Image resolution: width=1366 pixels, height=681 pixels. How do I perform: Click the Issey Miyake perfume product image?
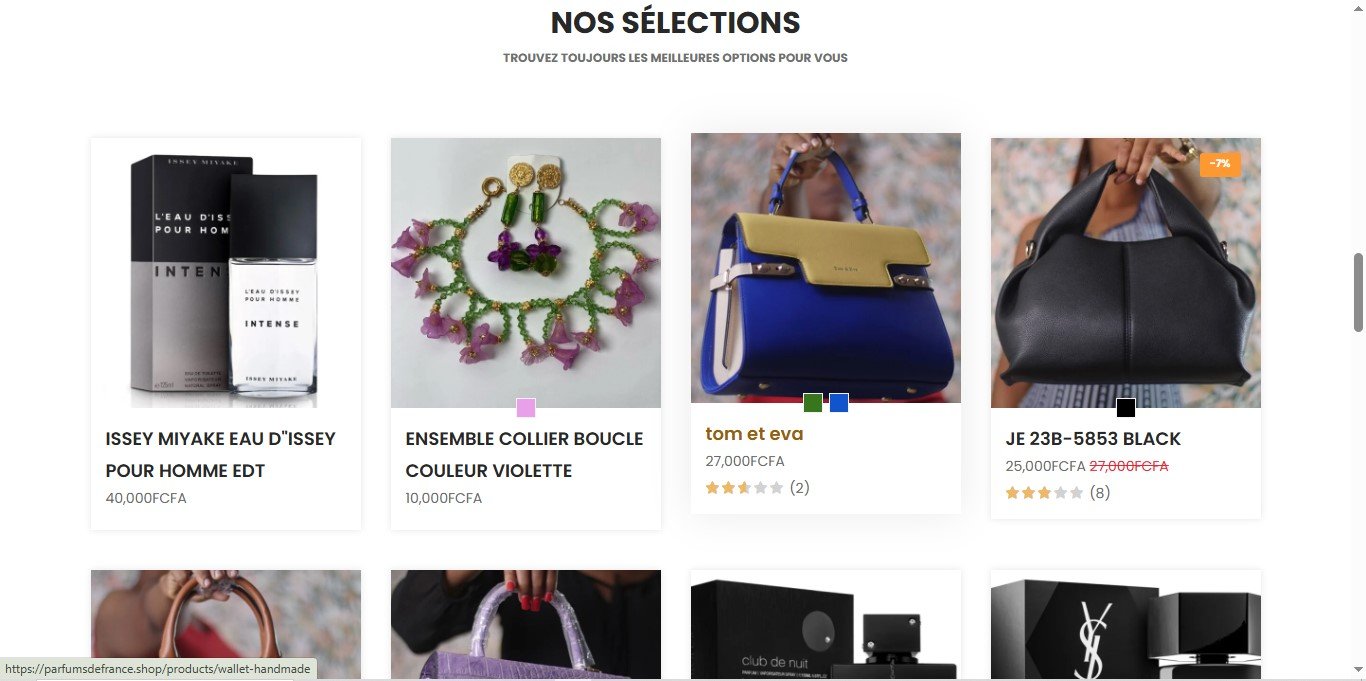point(226,272)
